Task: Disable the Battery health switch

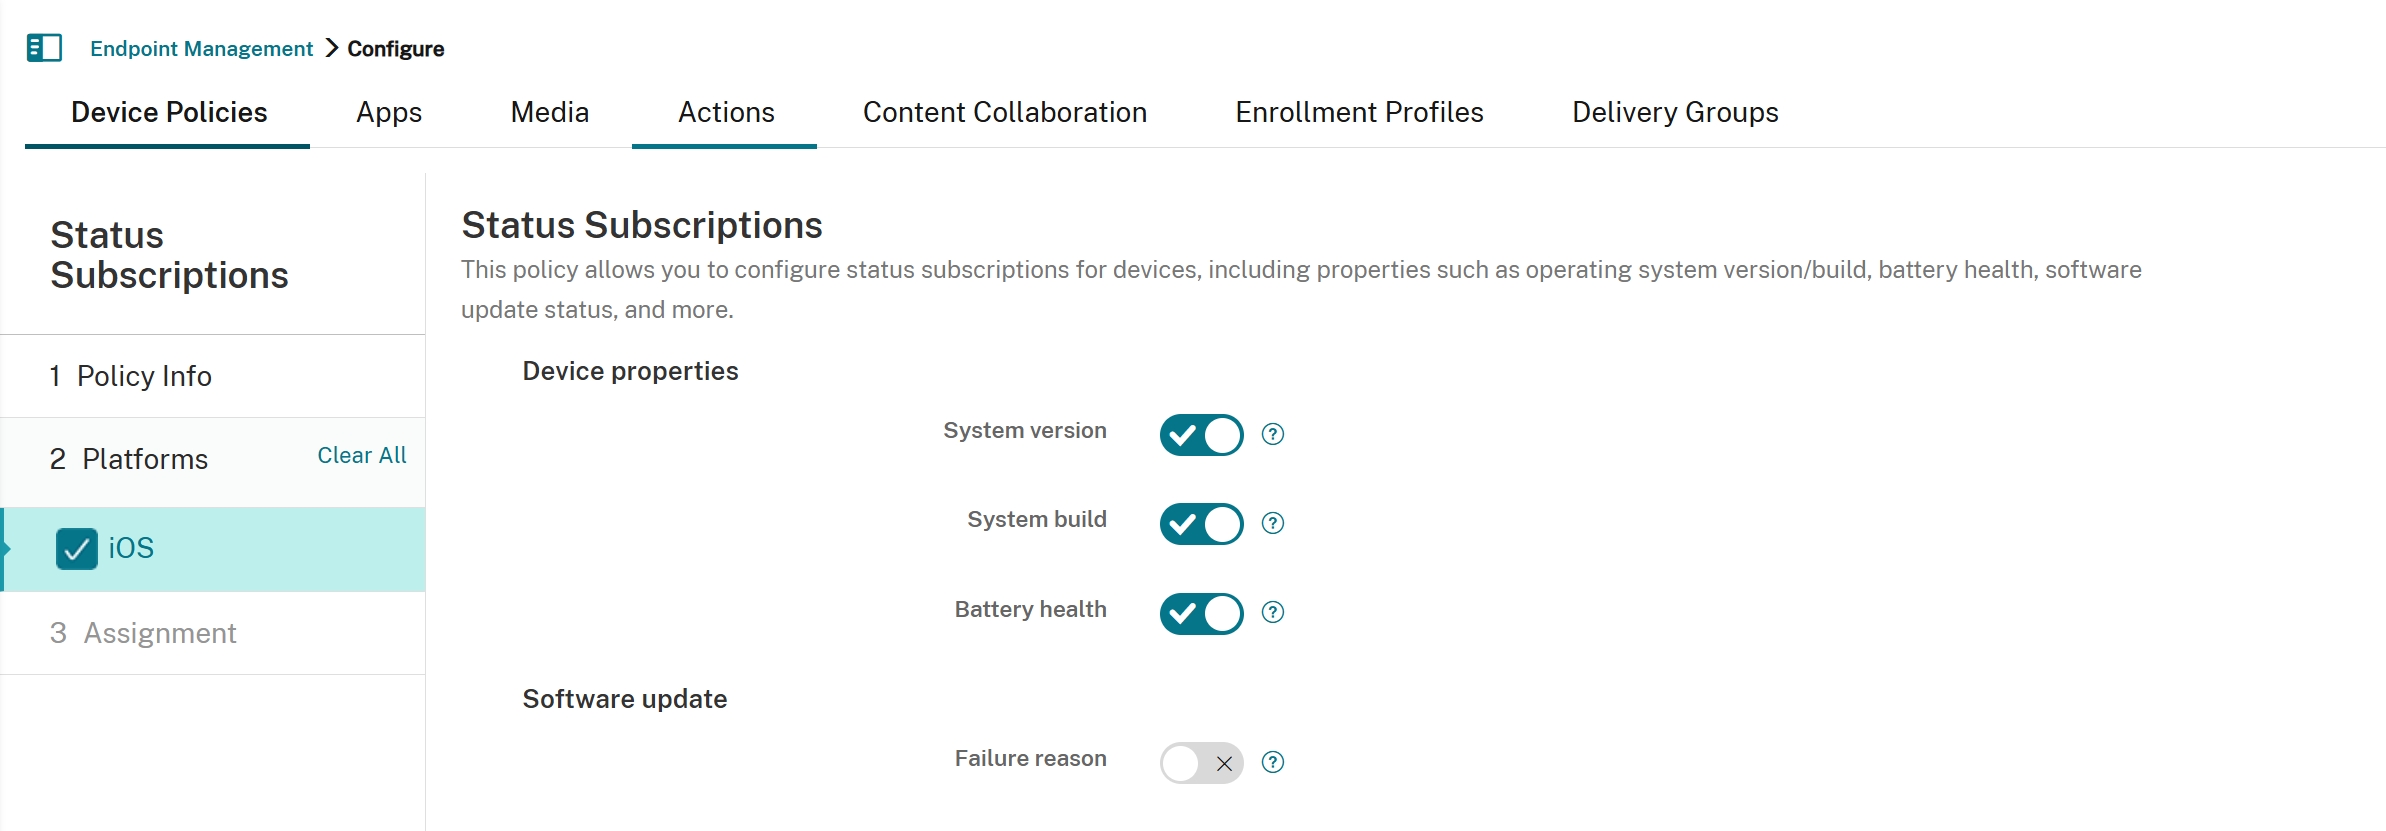Action: (1201, 612)
